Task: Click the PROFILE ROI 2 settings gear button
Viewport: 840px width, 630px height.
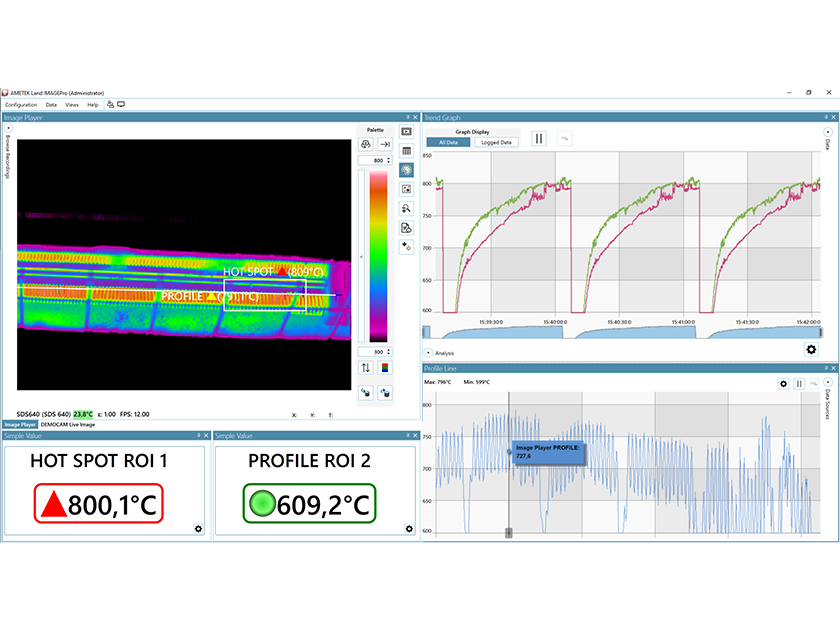Action: pyautogui.click(x=409, y=529)
